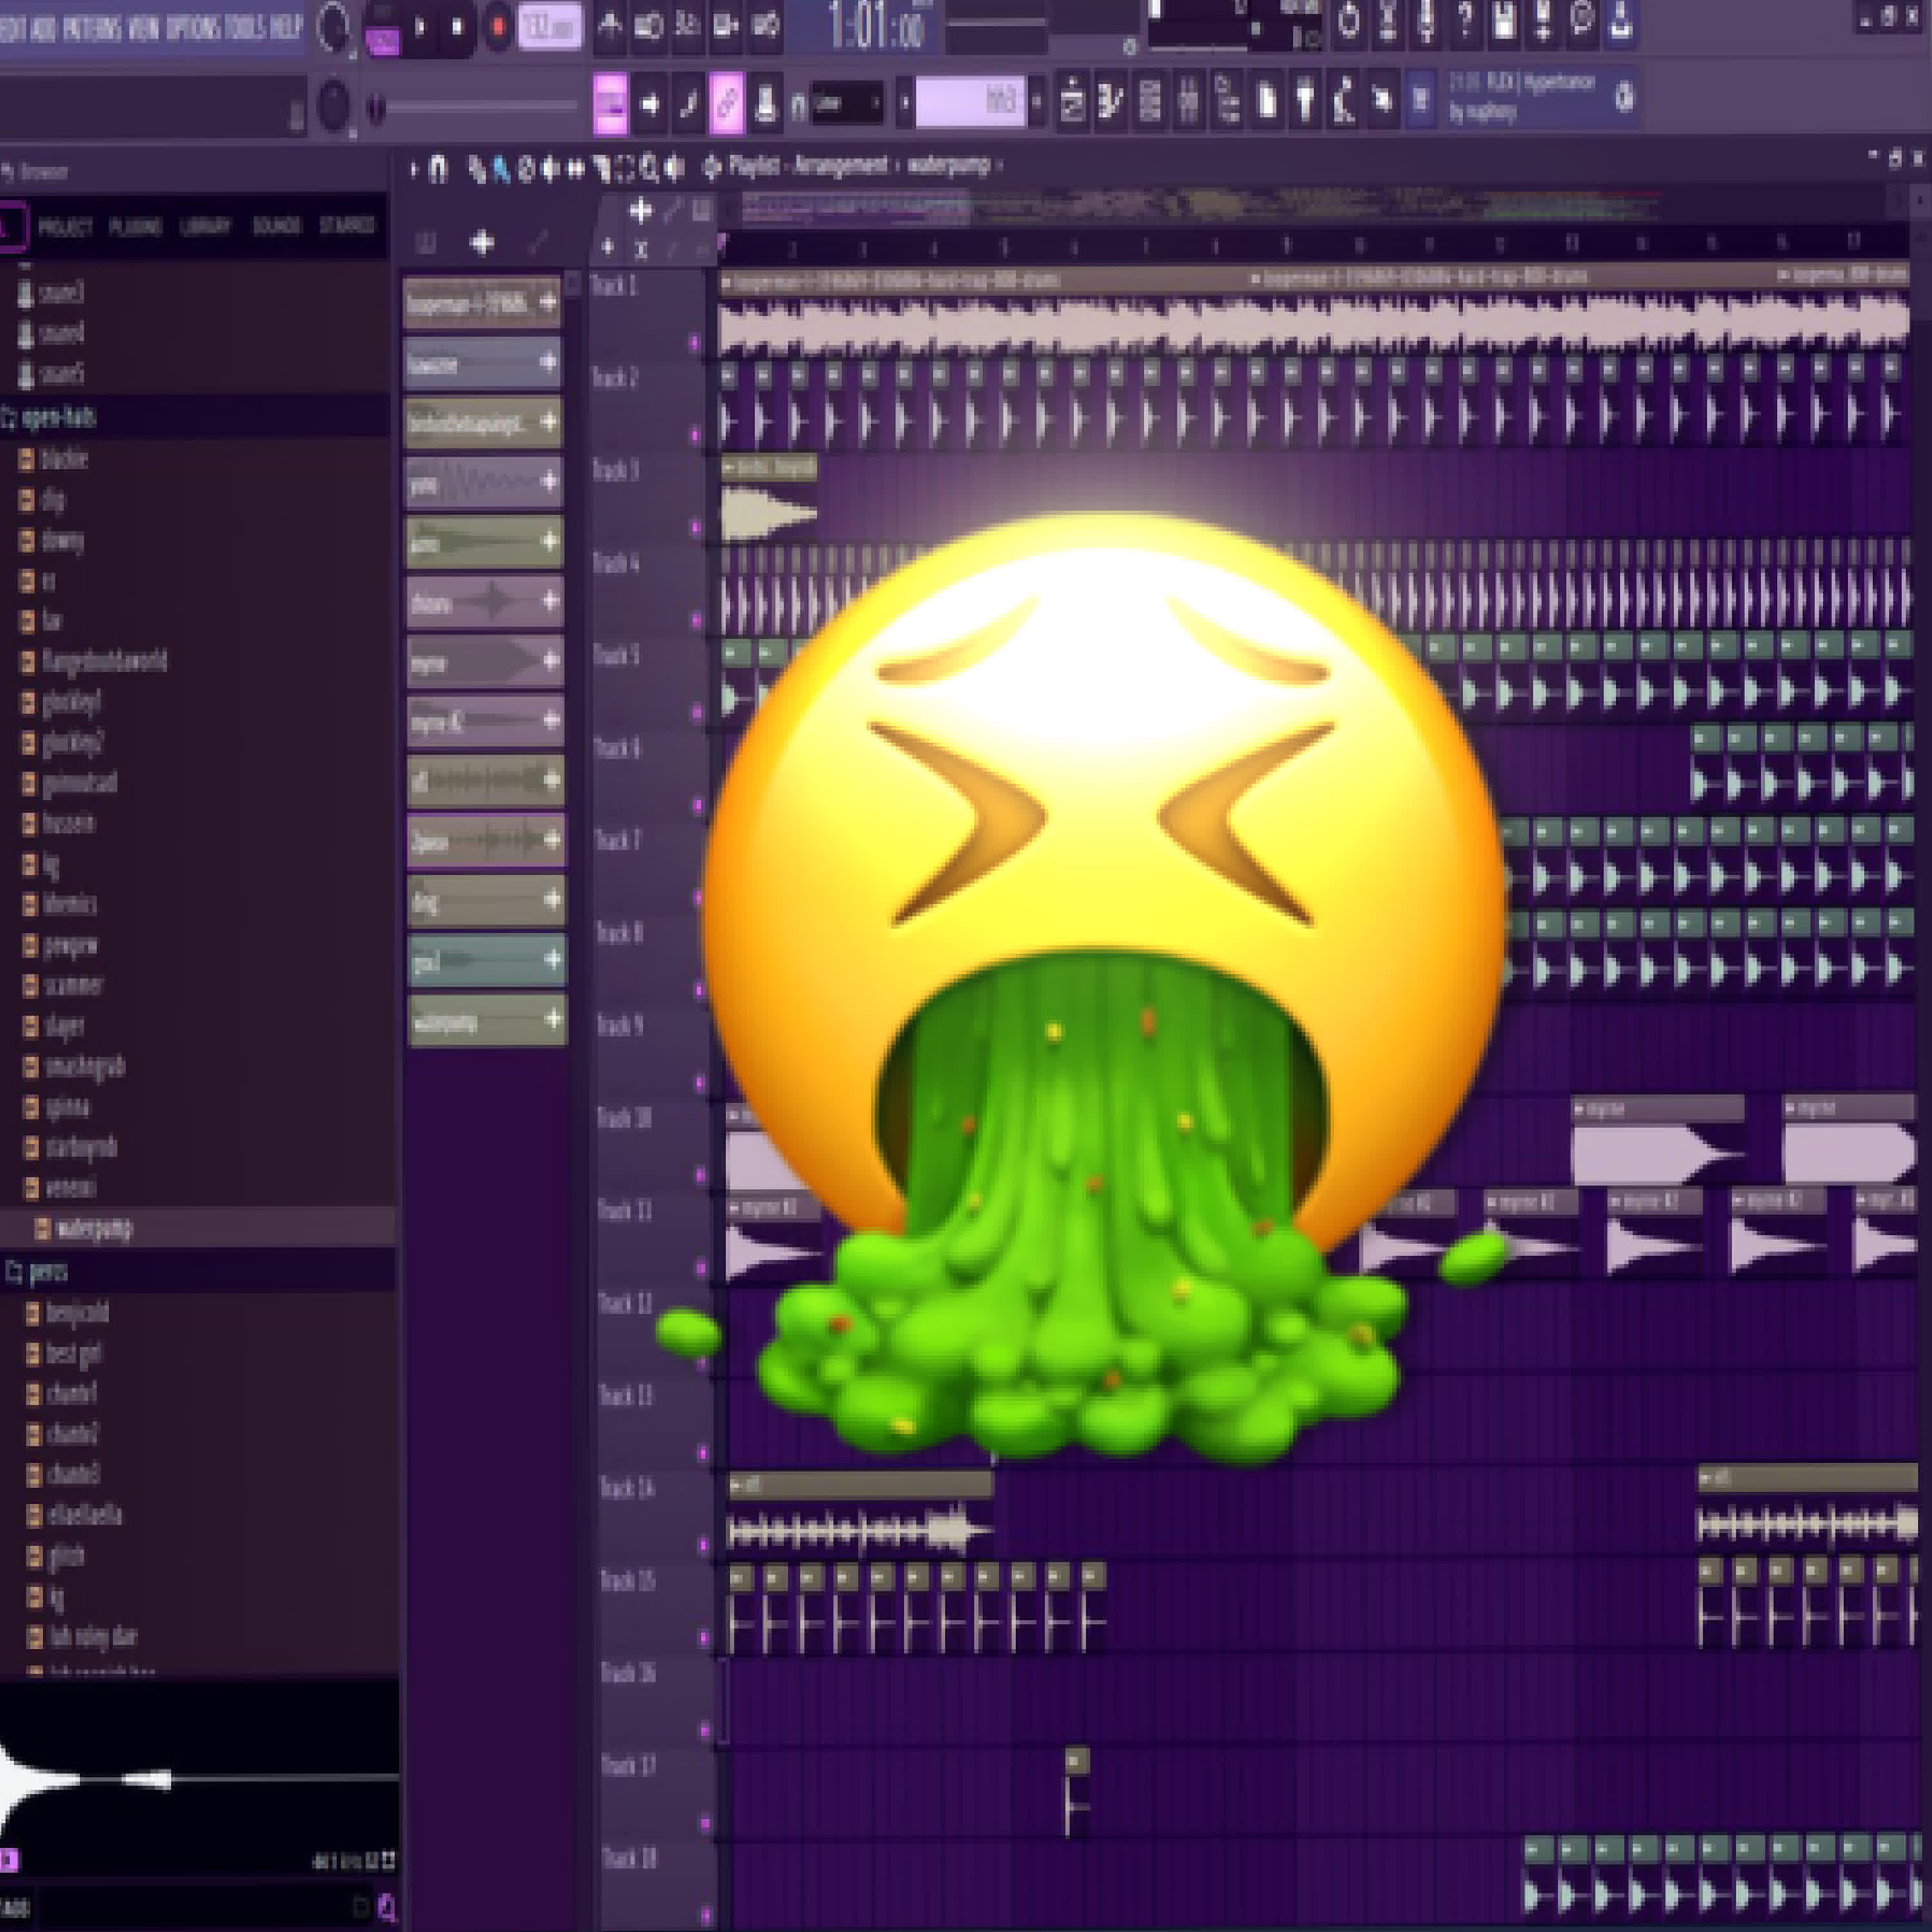
Task: Click the sample preview waveform
Action: coord(198,1779)
